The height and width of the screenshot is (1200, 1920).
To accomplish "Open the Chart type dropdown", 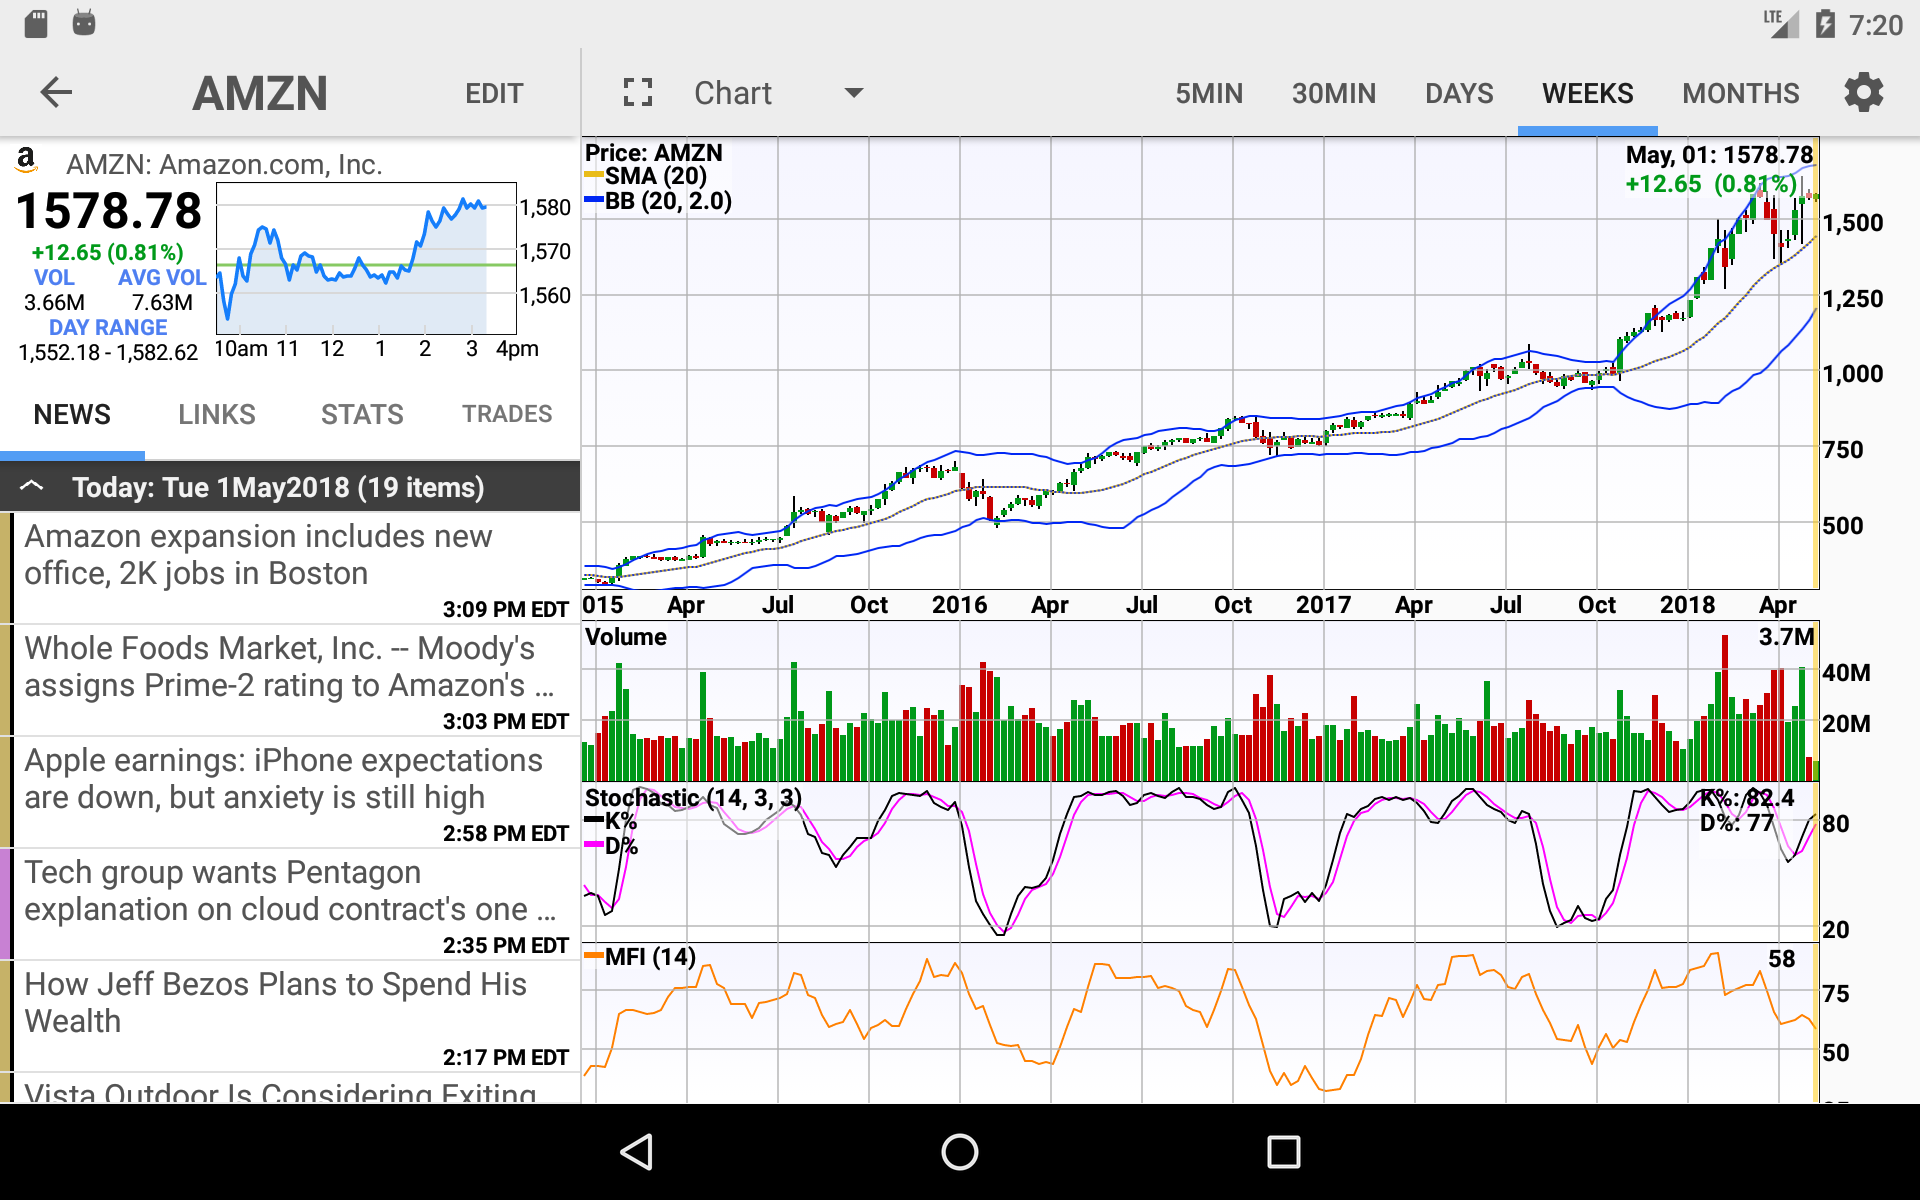I will pyautogui.click(x=778, y=93).
